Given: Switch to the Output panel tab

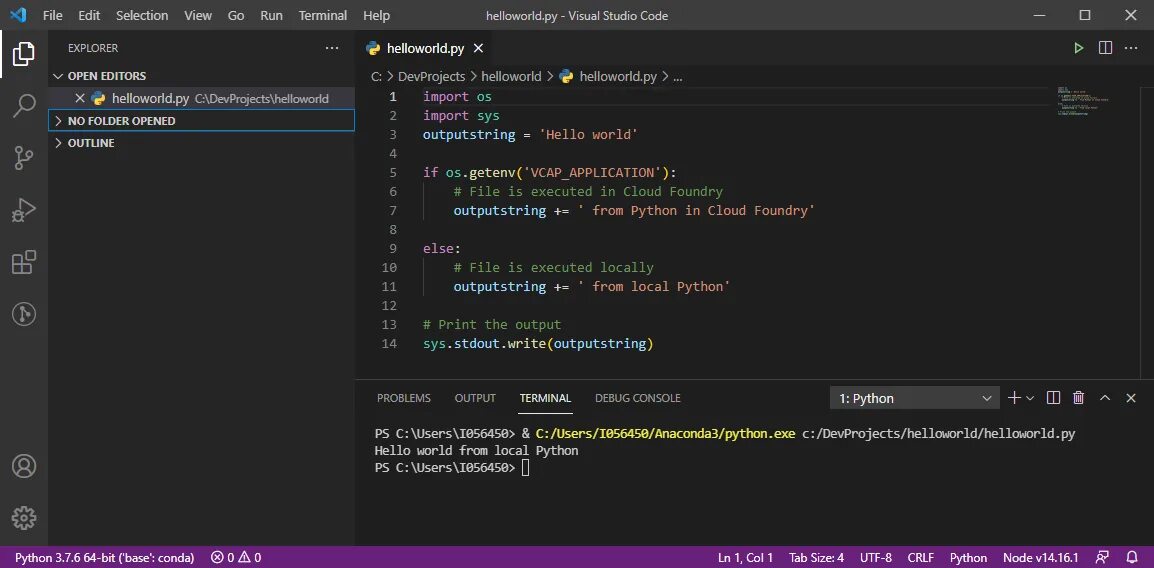Looking at the screenshot, I should pyautogui.click(x=475, y=398).
